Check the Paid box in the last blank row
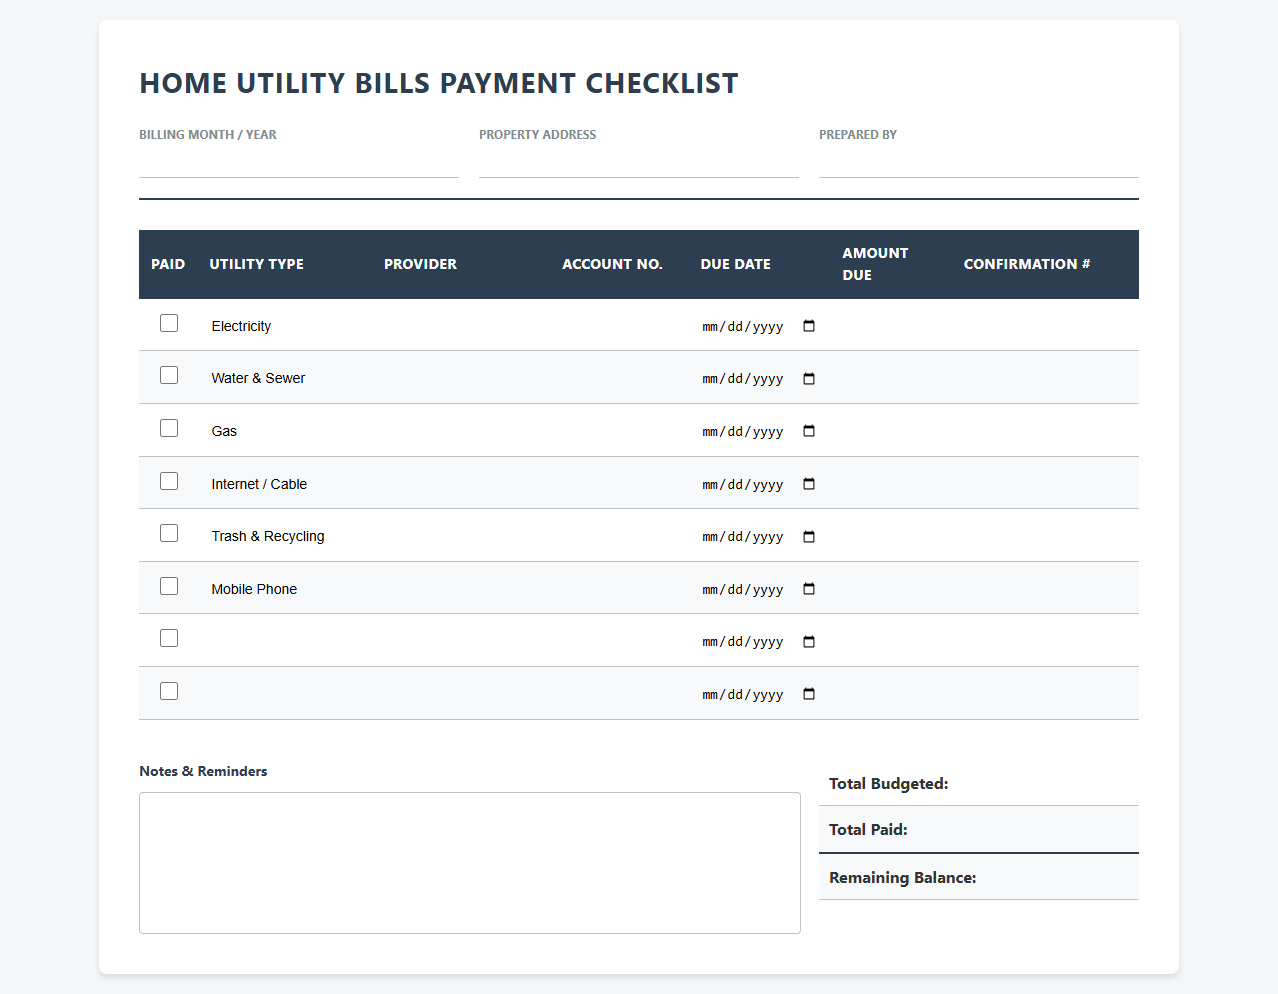 coord(169,691)
